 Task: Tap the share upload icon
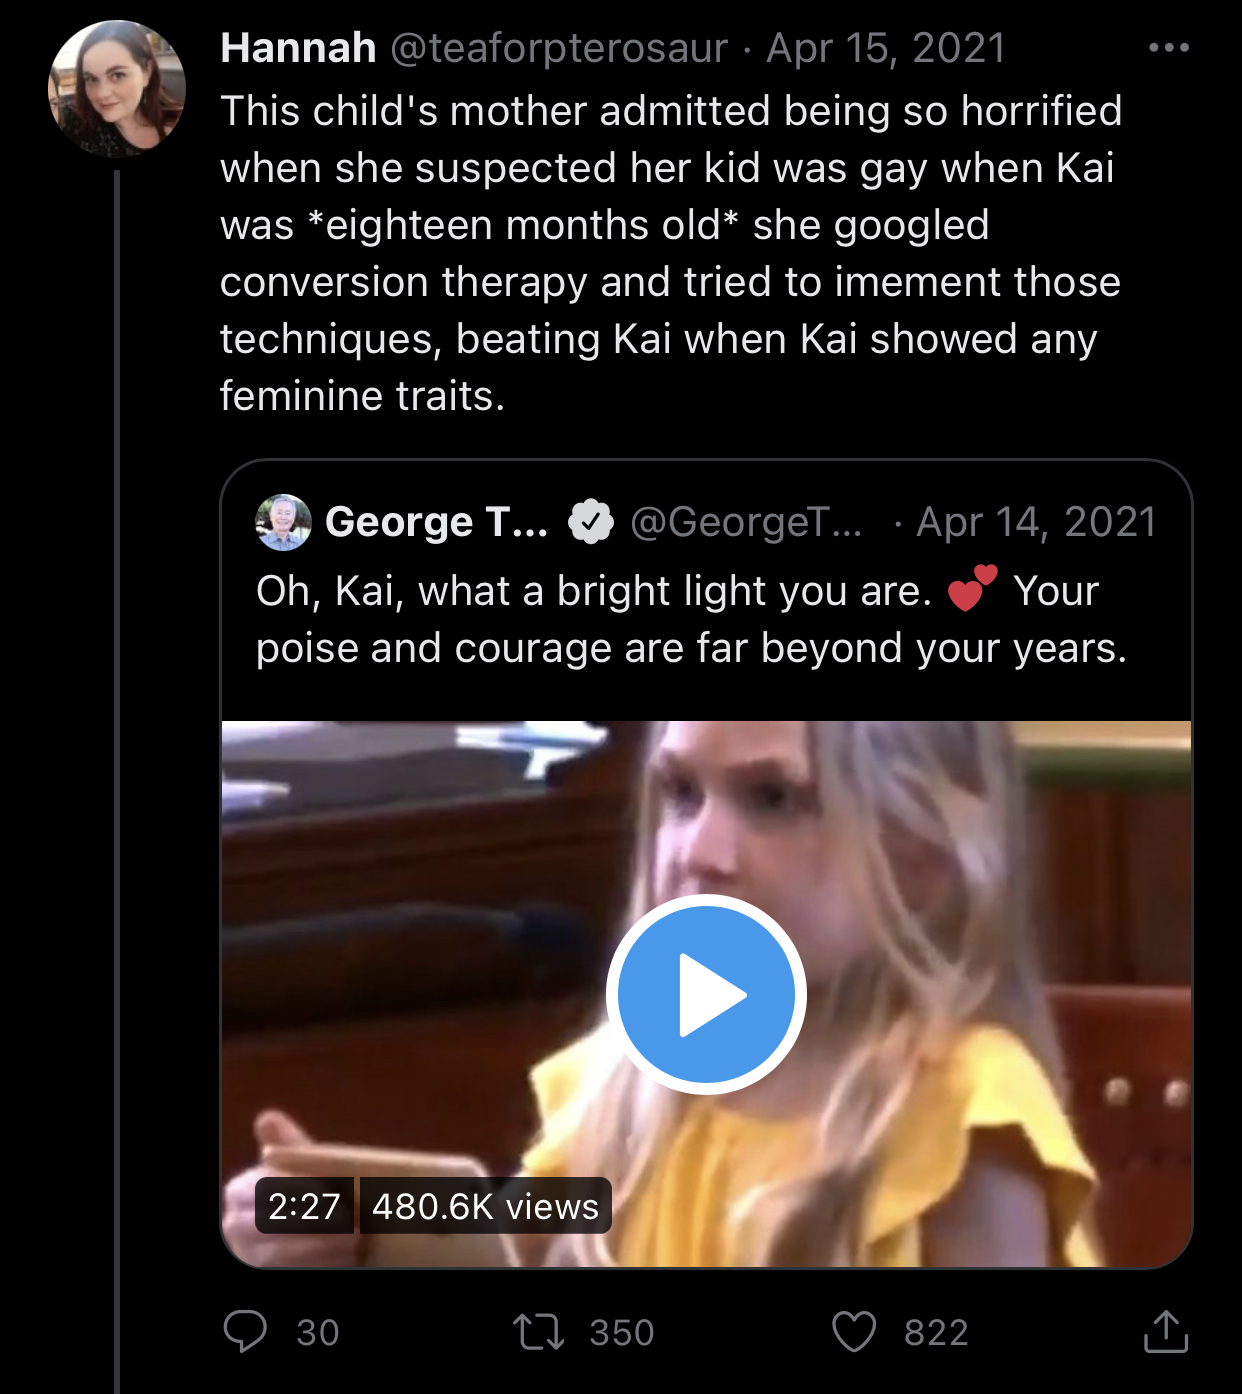click(x=1165, y=1332)
